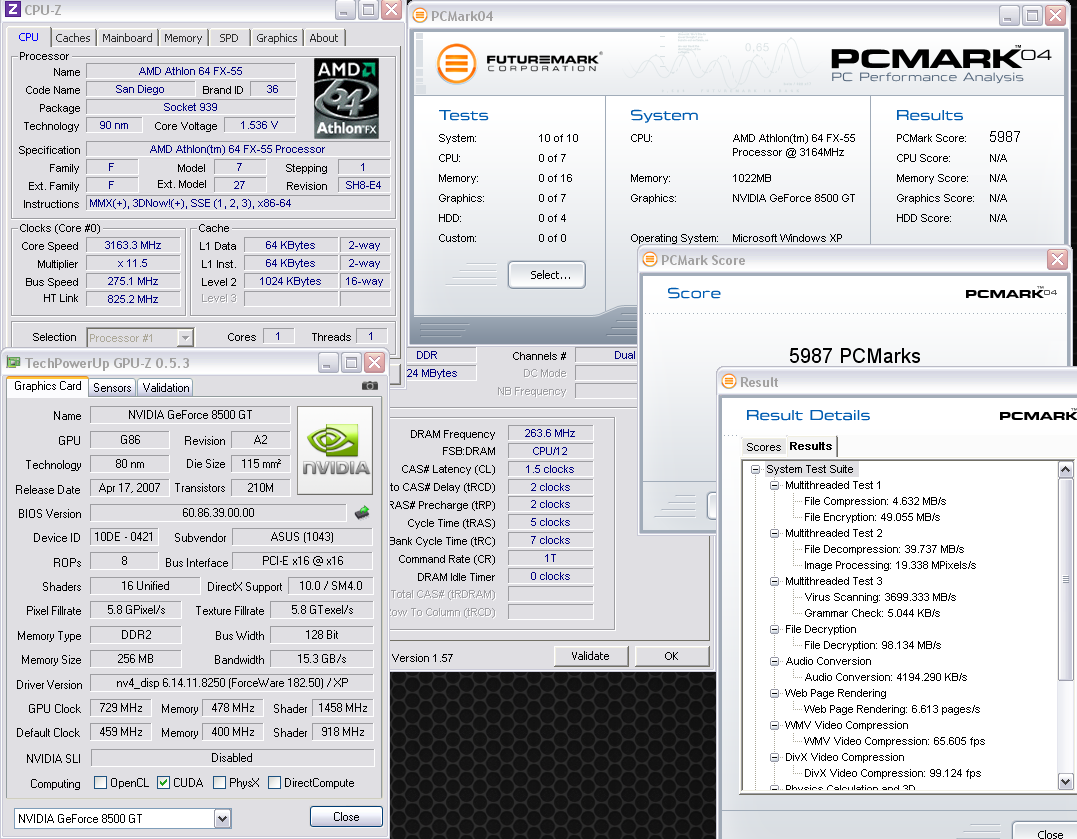Click the Close button in GPU-Z
This screenshot has height=839, width=1077.
coord(346,816)
